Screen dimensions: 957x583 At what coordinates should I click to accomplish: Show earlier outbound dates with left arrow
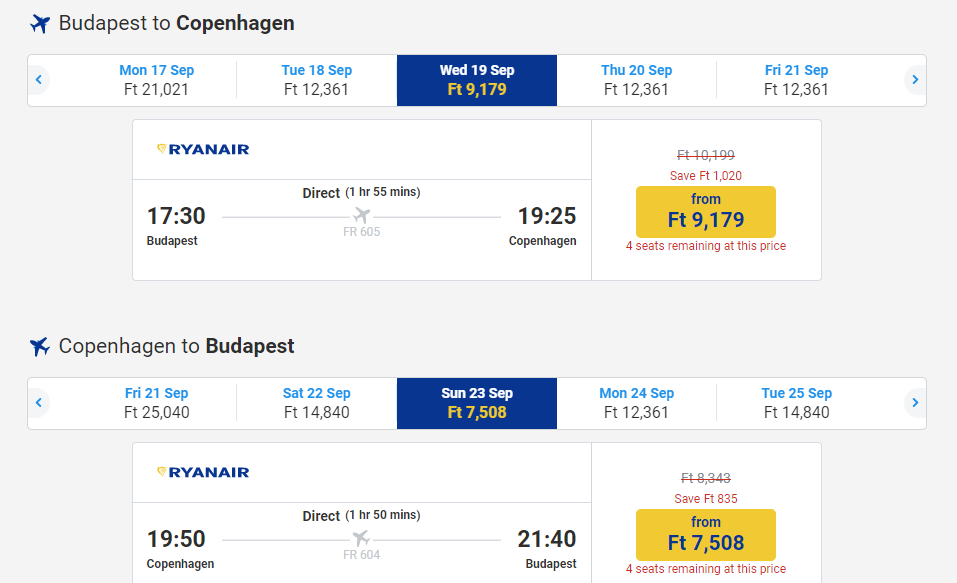[x=38, y=80]
